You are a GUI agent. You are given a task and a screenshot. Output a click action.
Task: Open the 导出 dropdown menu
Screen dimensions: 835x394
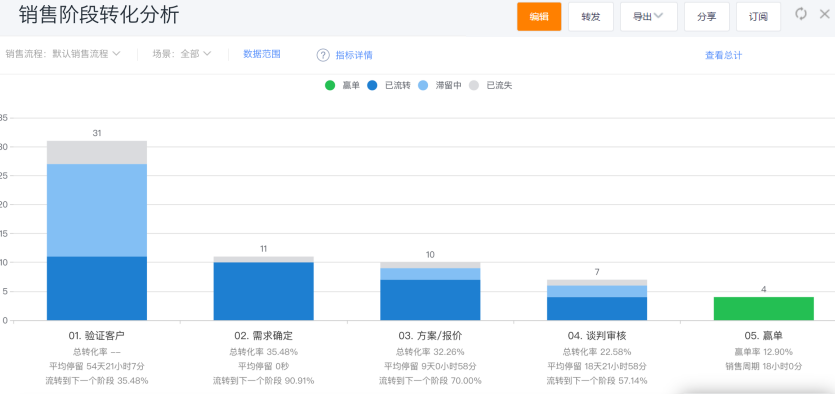point(649,17)
